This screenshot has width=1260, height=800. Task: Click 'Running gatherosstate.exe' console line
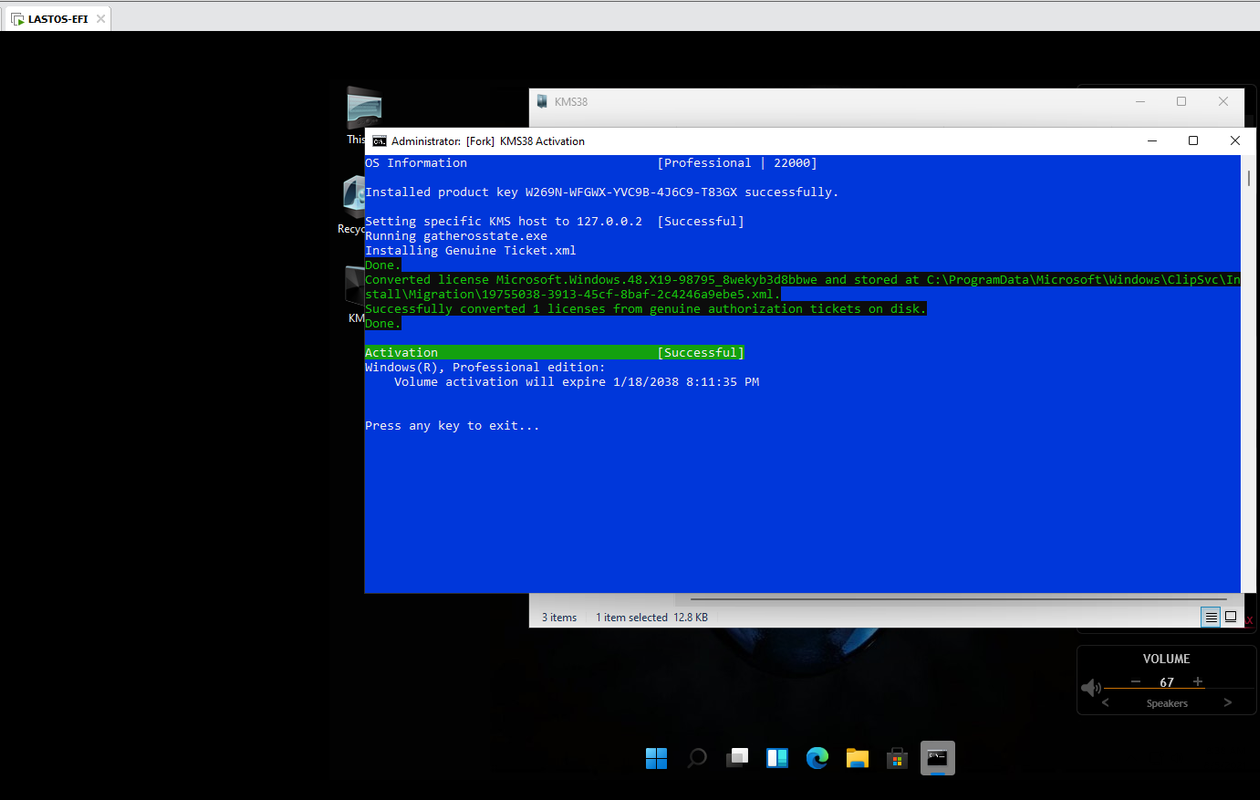456,236
